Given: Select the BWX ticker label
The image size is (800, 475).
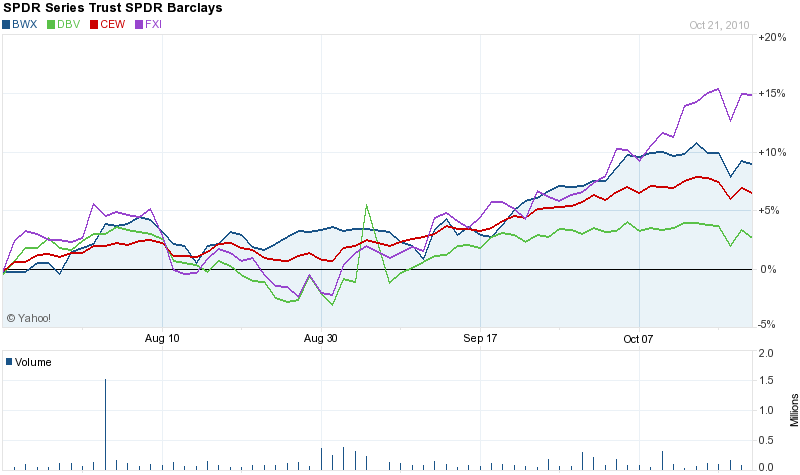Looking at the screenshot, I should point(24,24).
